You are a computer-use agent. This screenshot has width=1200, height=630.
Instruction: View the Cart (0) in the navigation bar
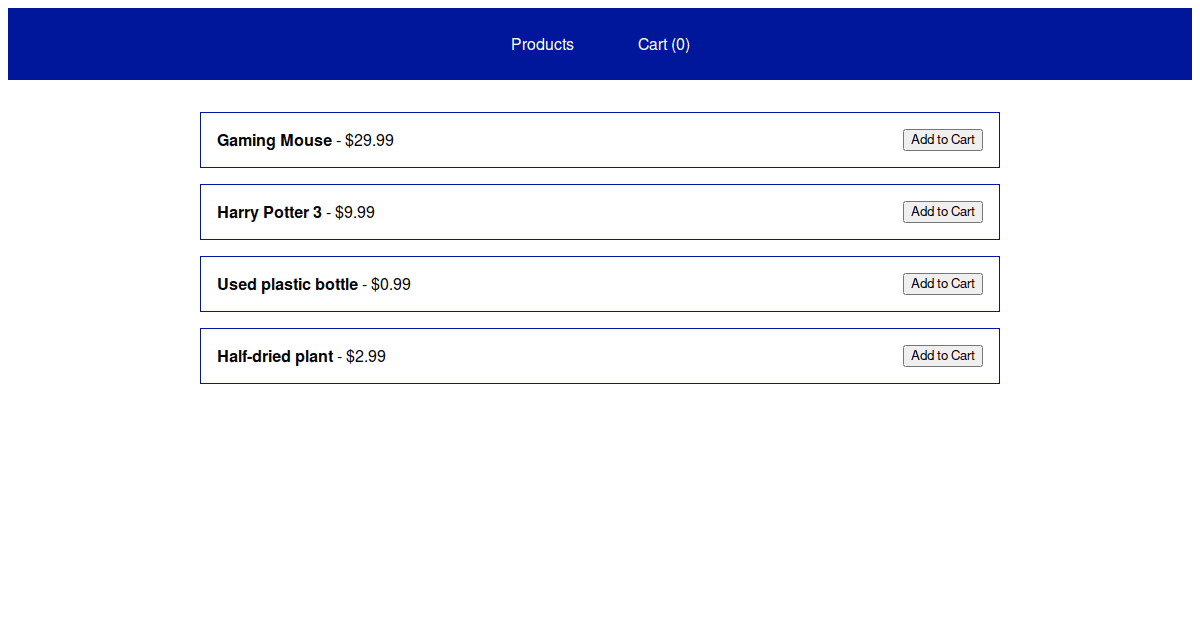(x=663, y=44)
